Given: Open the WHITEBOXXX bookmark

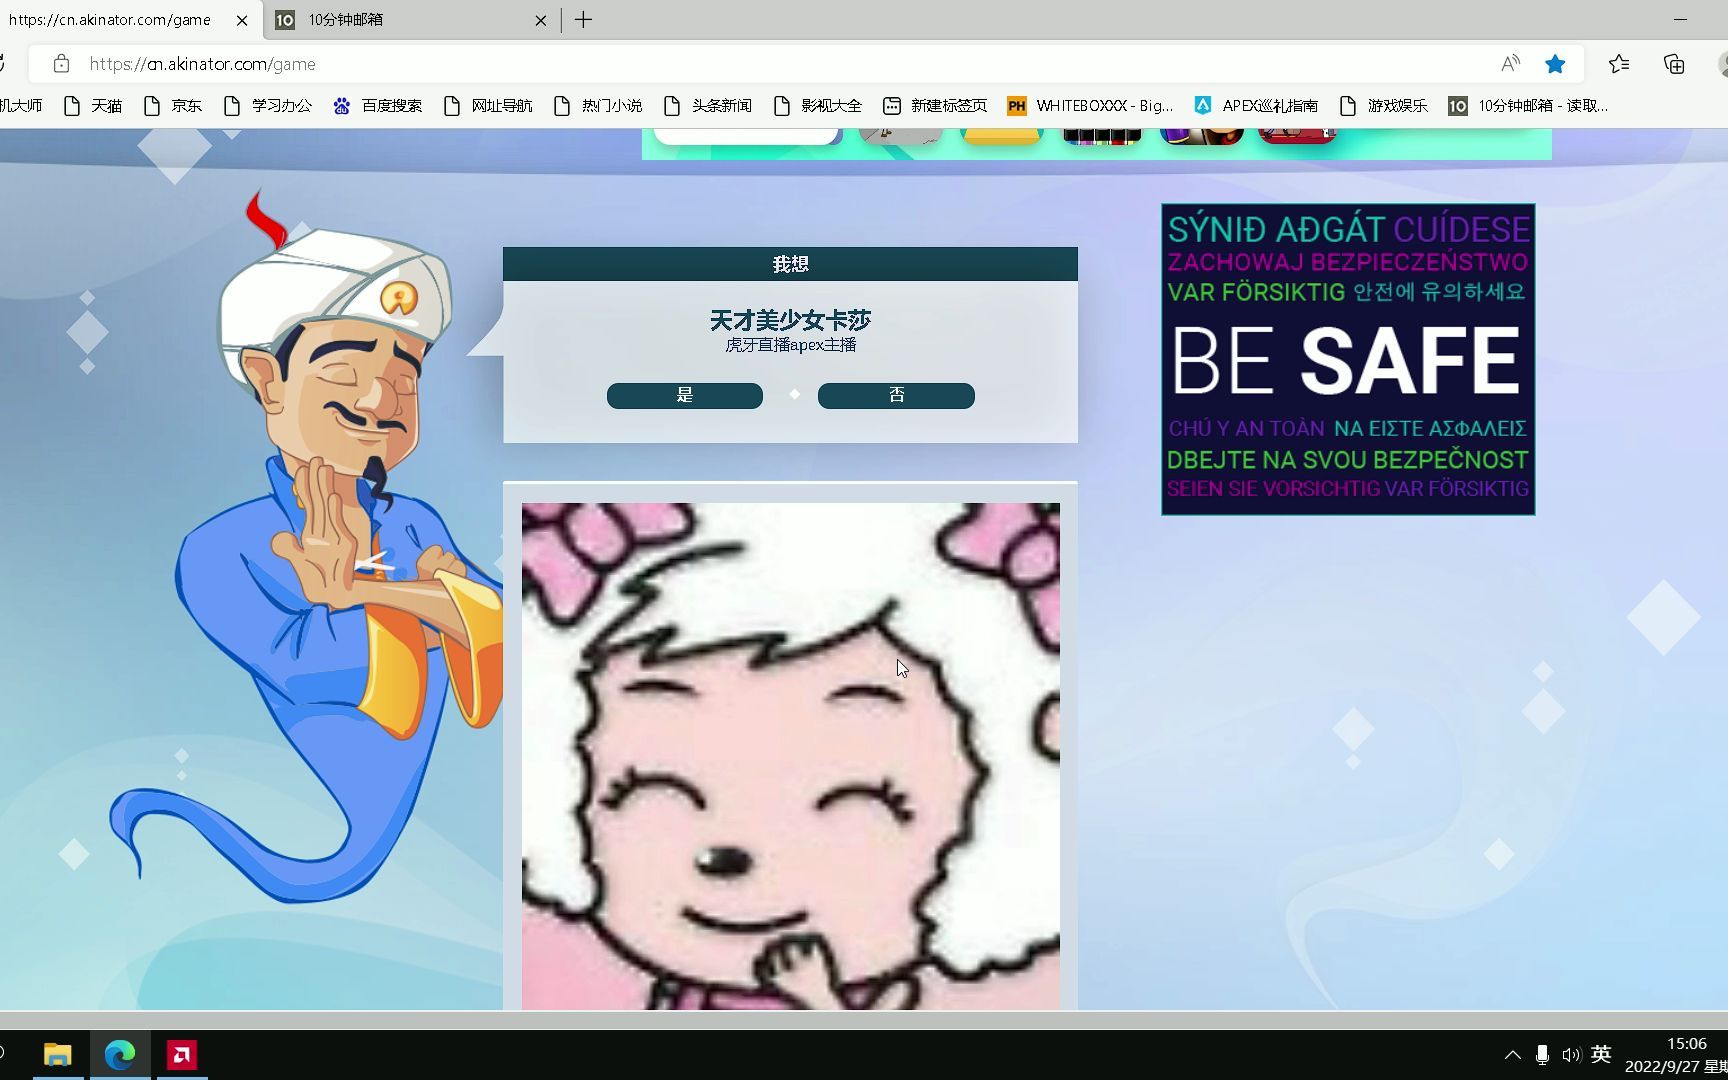Looking at the screenshot, I should 1090,105.
